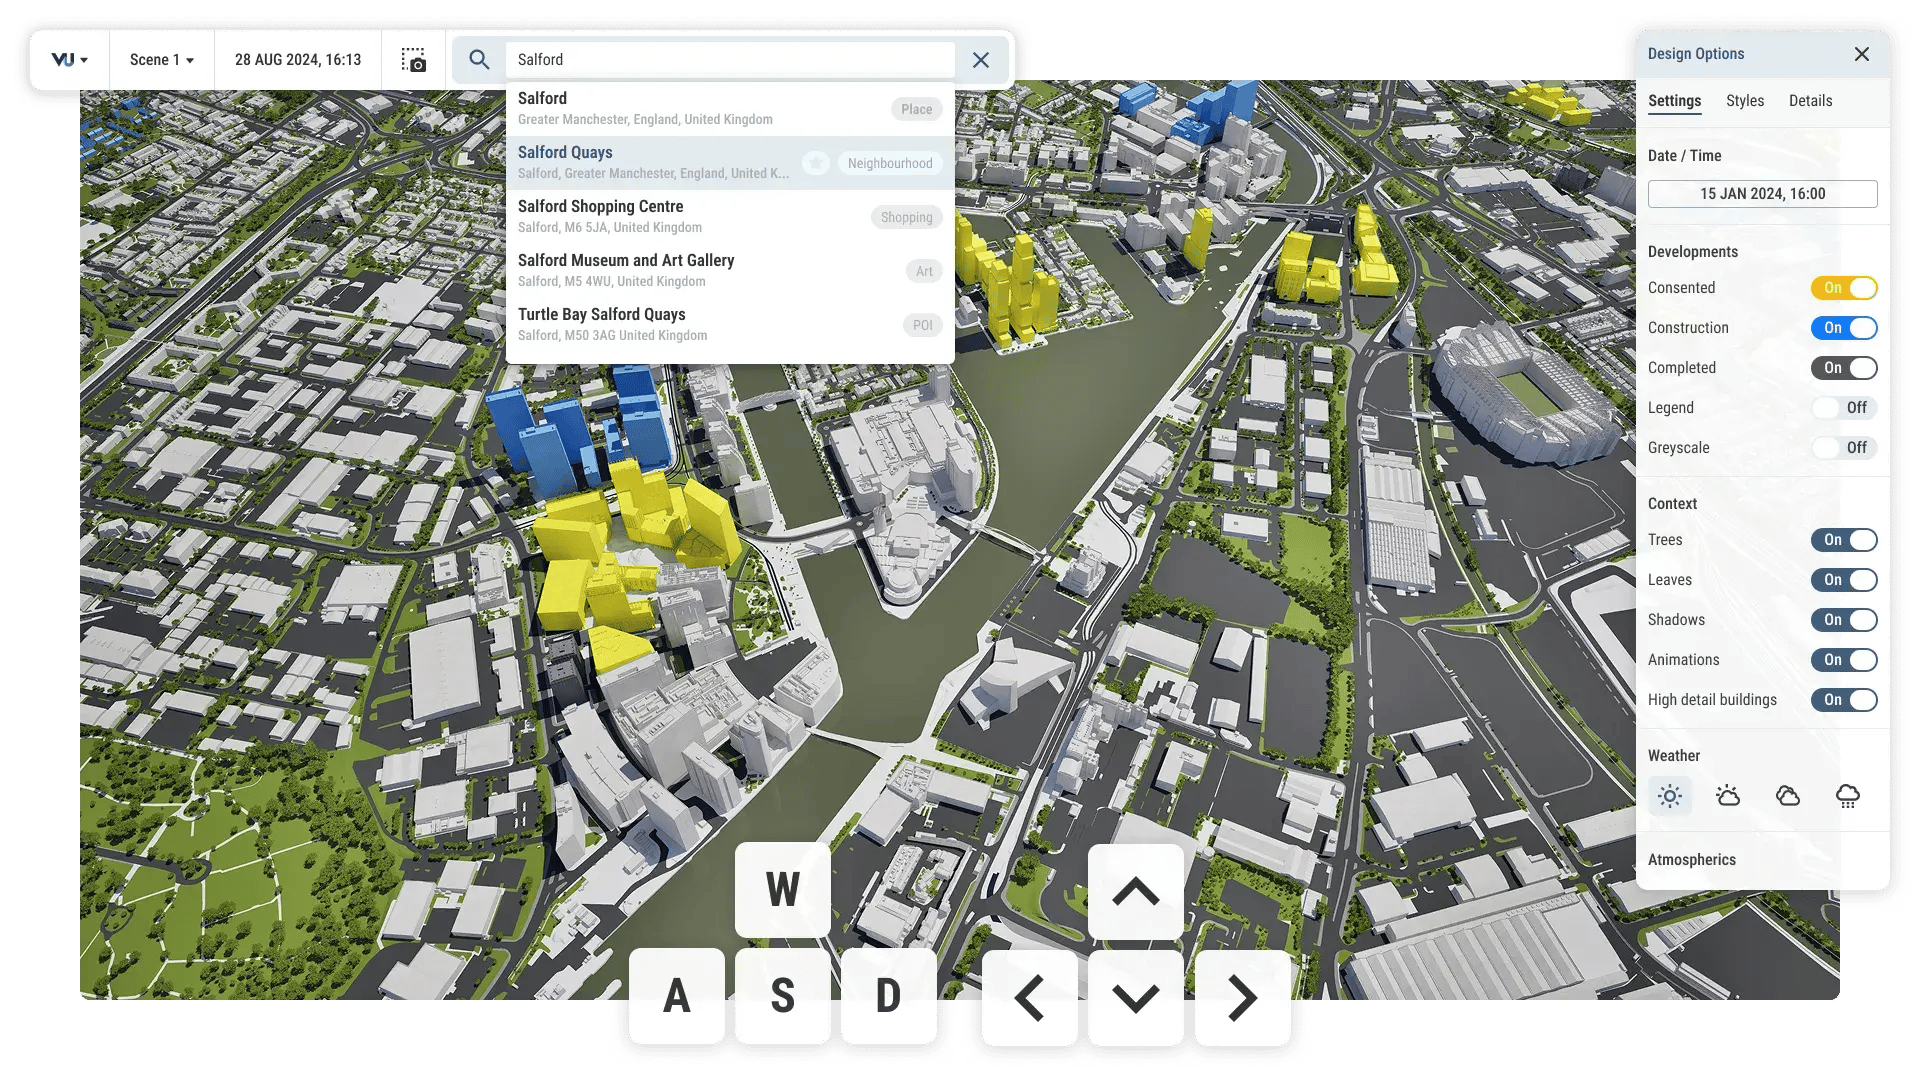Disable the Trees context switch
This screenshot has width=1920, height=1080.
[x=1844, y=540]
